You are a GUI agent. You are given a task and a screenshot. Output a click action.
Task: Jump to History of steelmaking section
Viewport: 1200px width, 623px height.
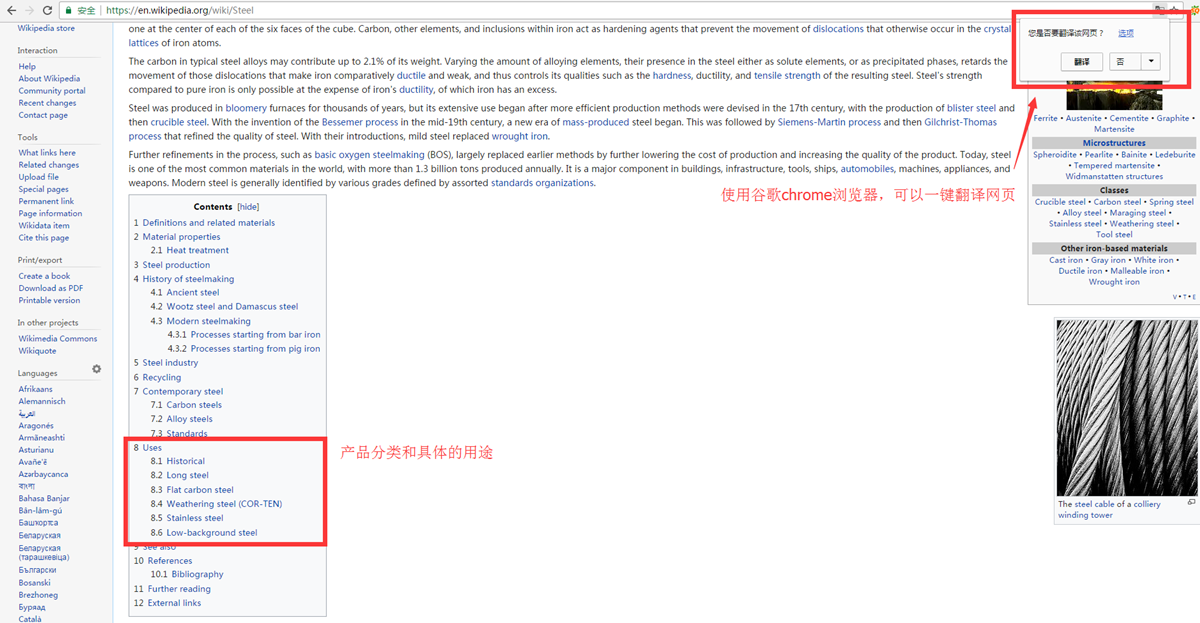pos(188,279)
